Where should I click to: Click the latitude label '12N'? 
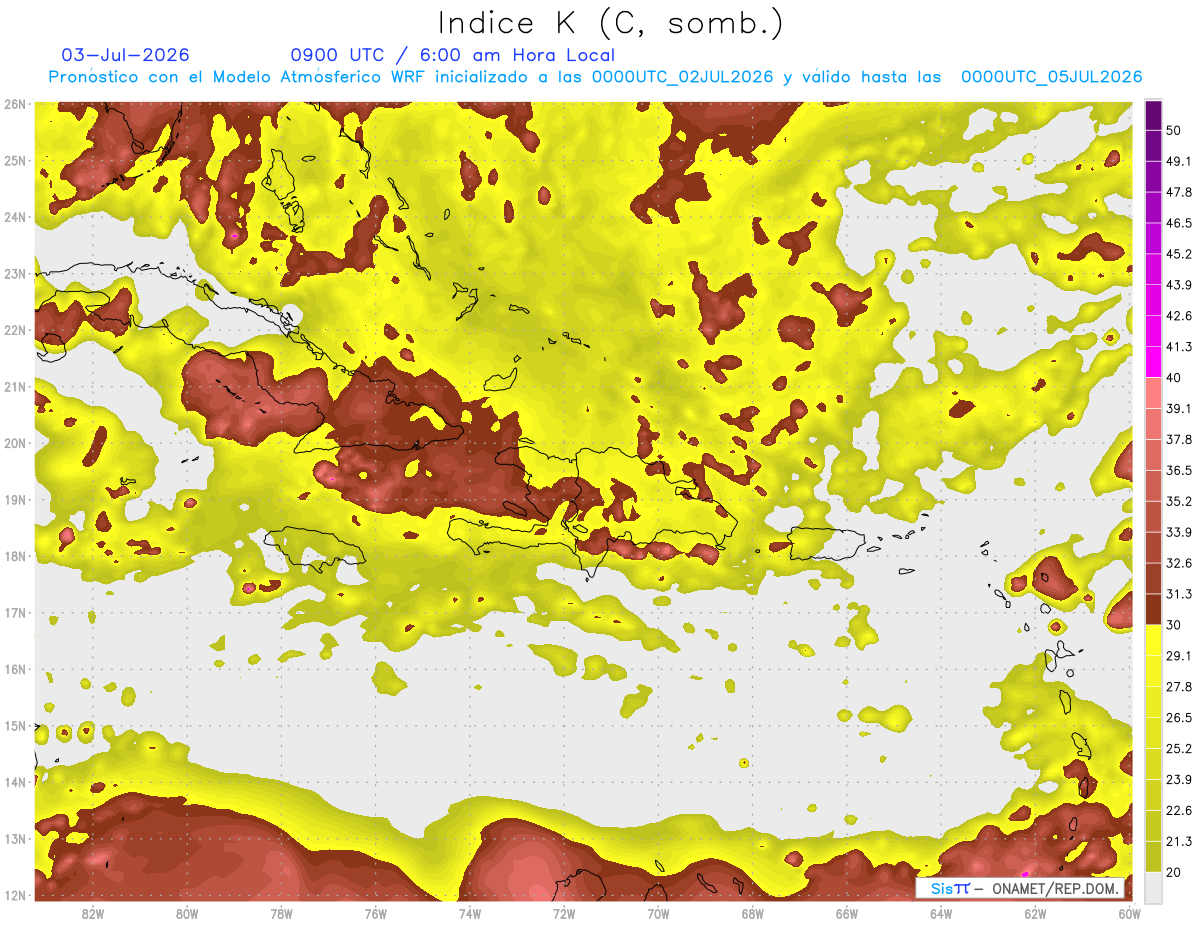14,895
